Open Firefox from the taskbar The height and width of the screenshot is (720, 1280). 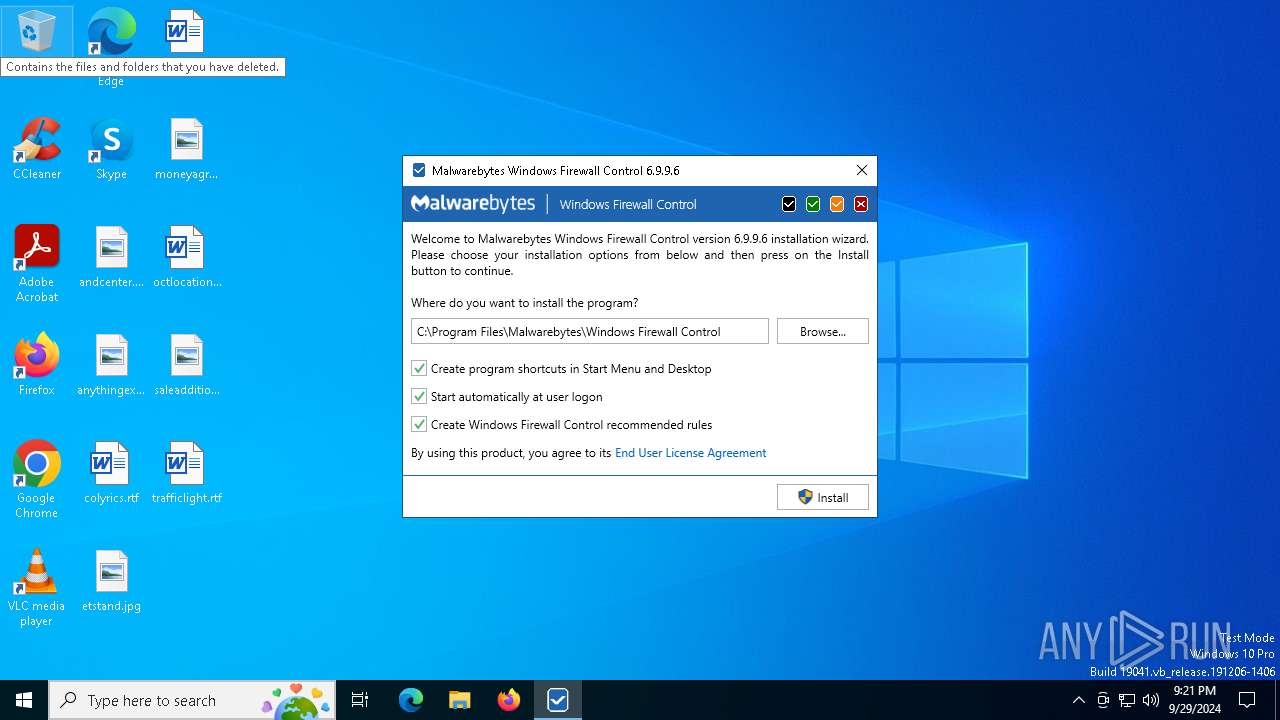pyautogui.click(x=509, y=700)
